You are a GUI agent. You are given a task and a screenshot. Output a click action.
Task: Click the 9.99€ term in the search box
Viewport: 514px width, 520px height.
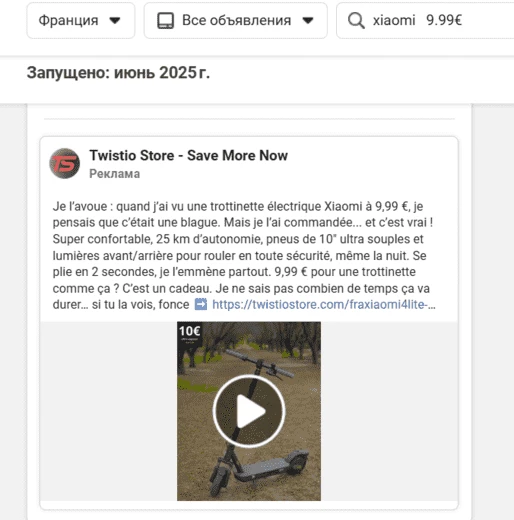444,20
